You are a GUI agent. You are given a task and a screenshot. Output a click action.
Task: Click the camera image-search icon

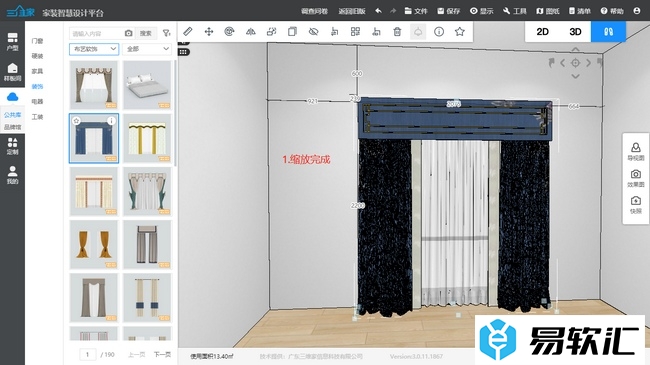point(129,33)
